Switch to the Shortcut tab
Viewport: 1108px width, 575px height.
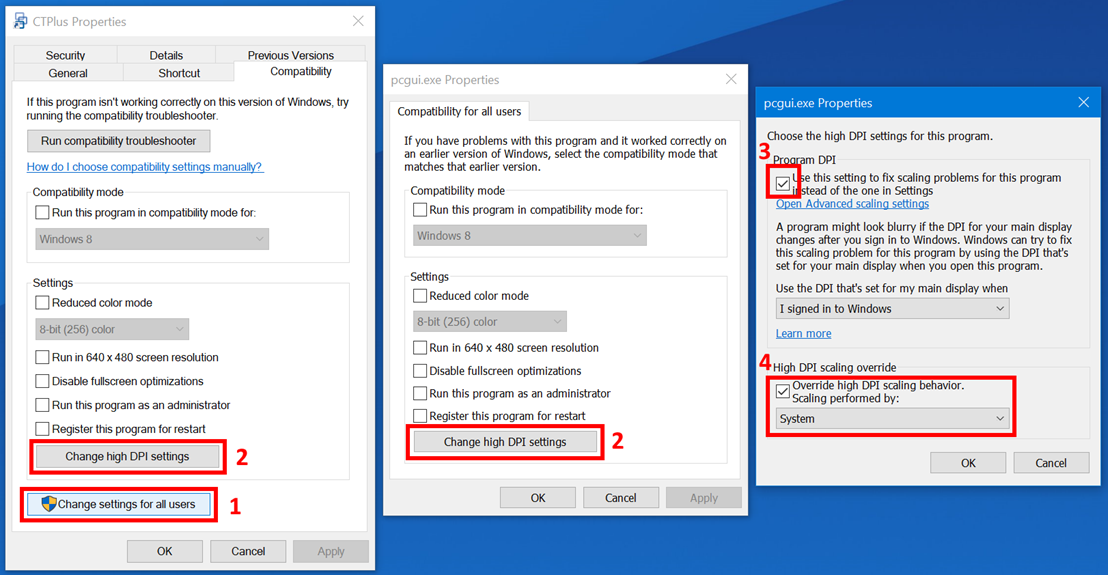(179, 73)
